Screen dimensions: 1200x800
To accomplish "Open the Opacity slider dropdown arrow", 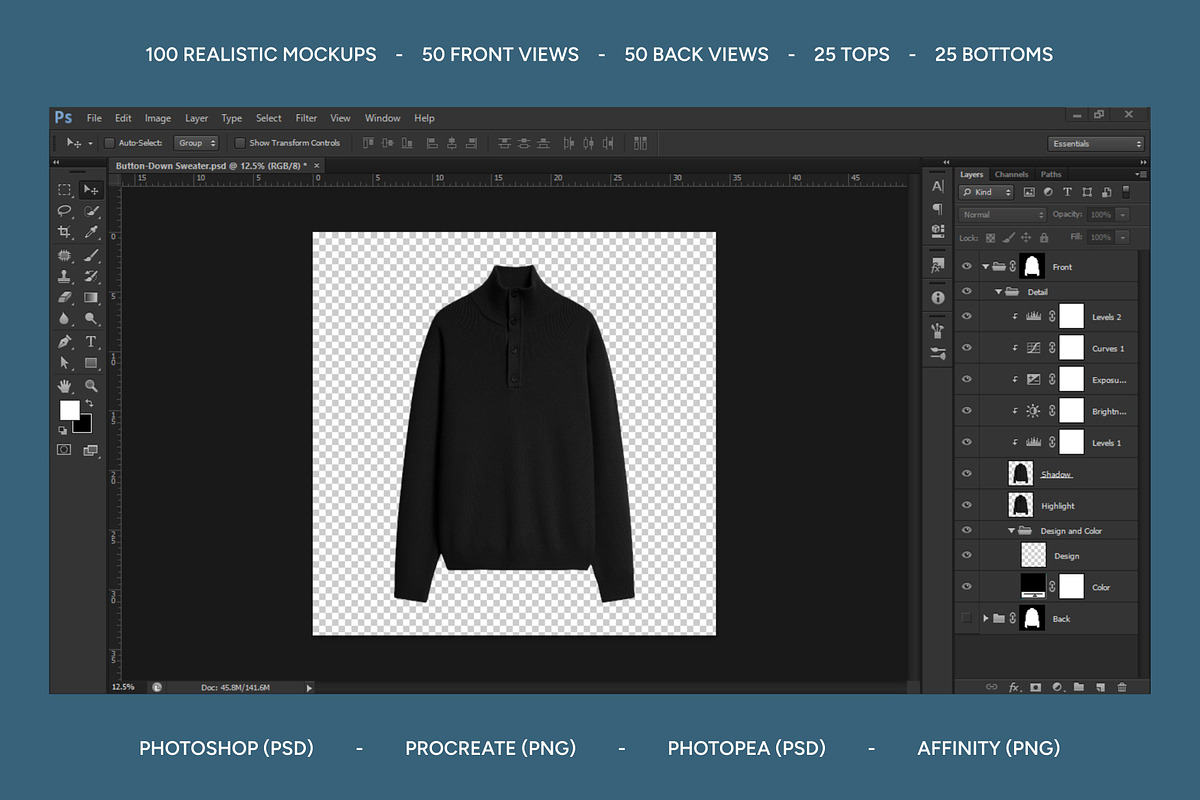I will (x=1123, y=214).
